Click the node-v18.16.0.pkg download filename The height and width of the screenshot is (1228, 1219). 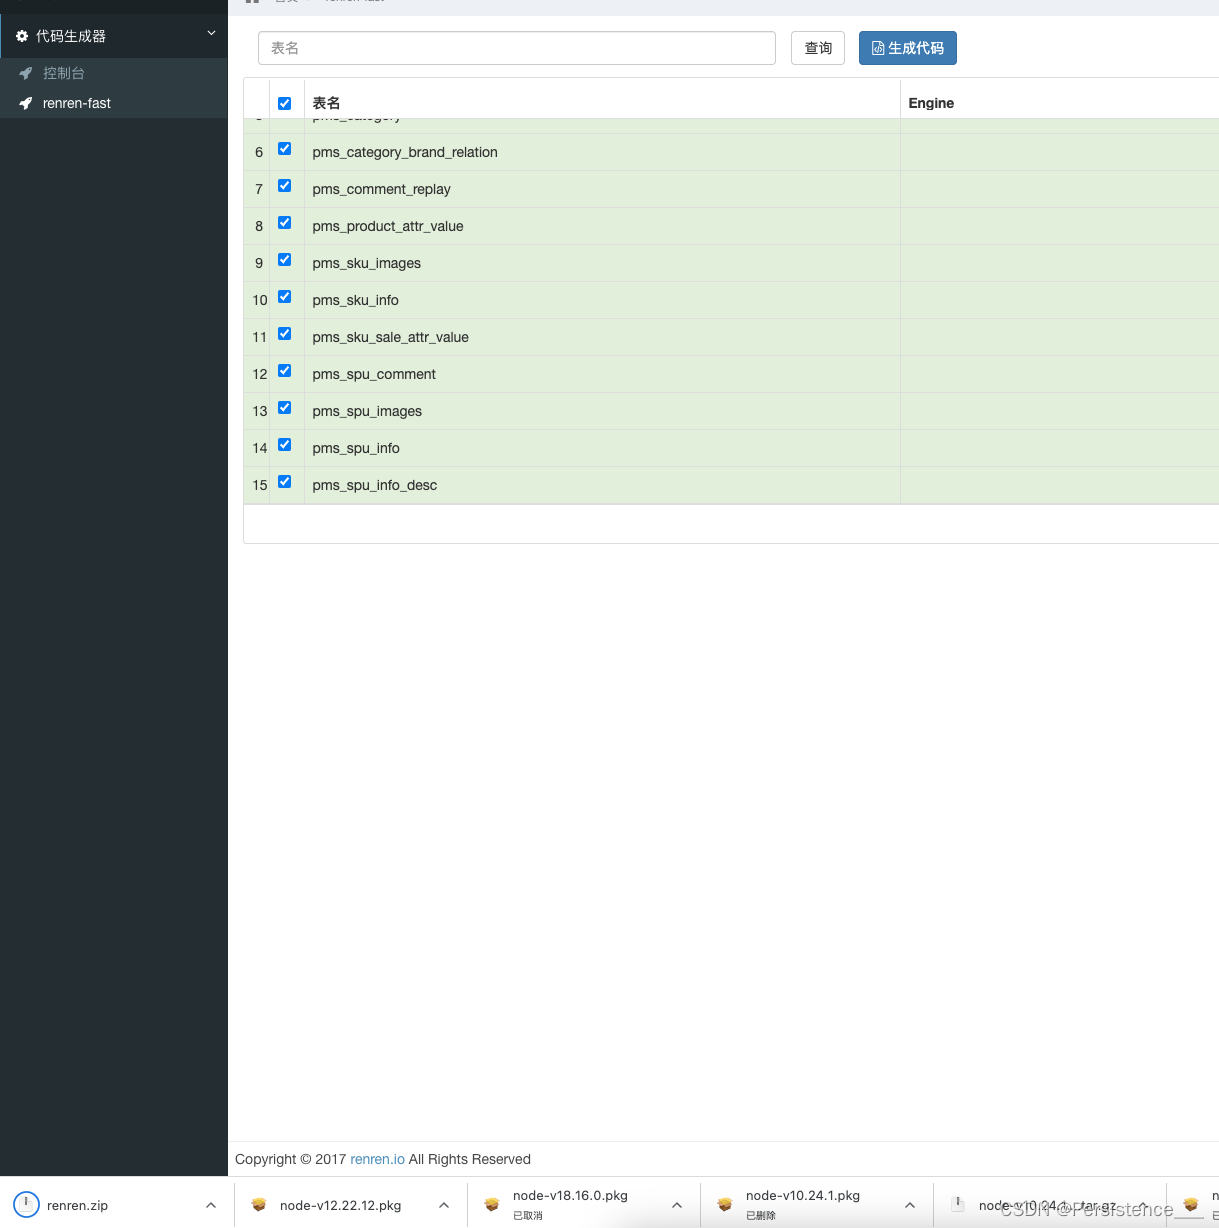click(570, 1195)
